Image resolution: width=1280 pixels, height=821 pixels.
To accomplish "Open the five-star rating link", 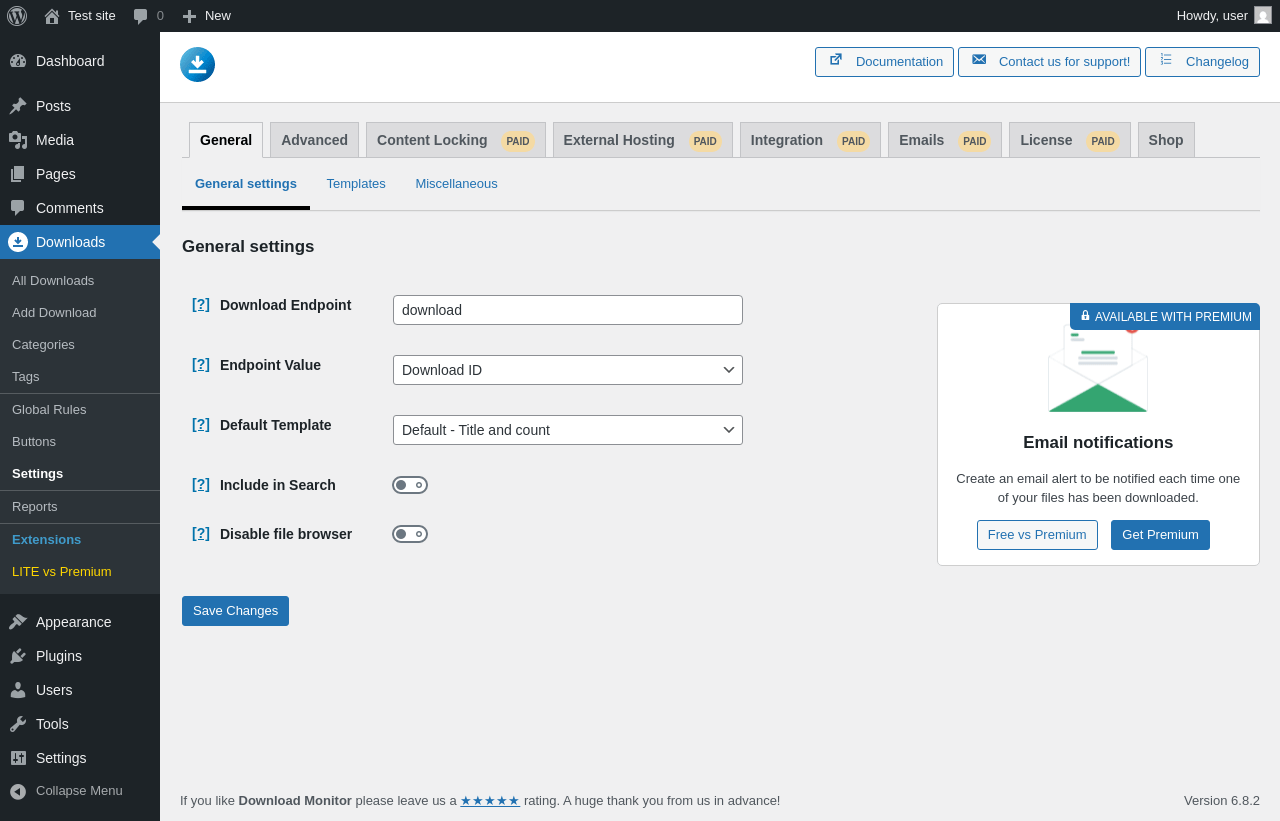I will coord(490,800).
